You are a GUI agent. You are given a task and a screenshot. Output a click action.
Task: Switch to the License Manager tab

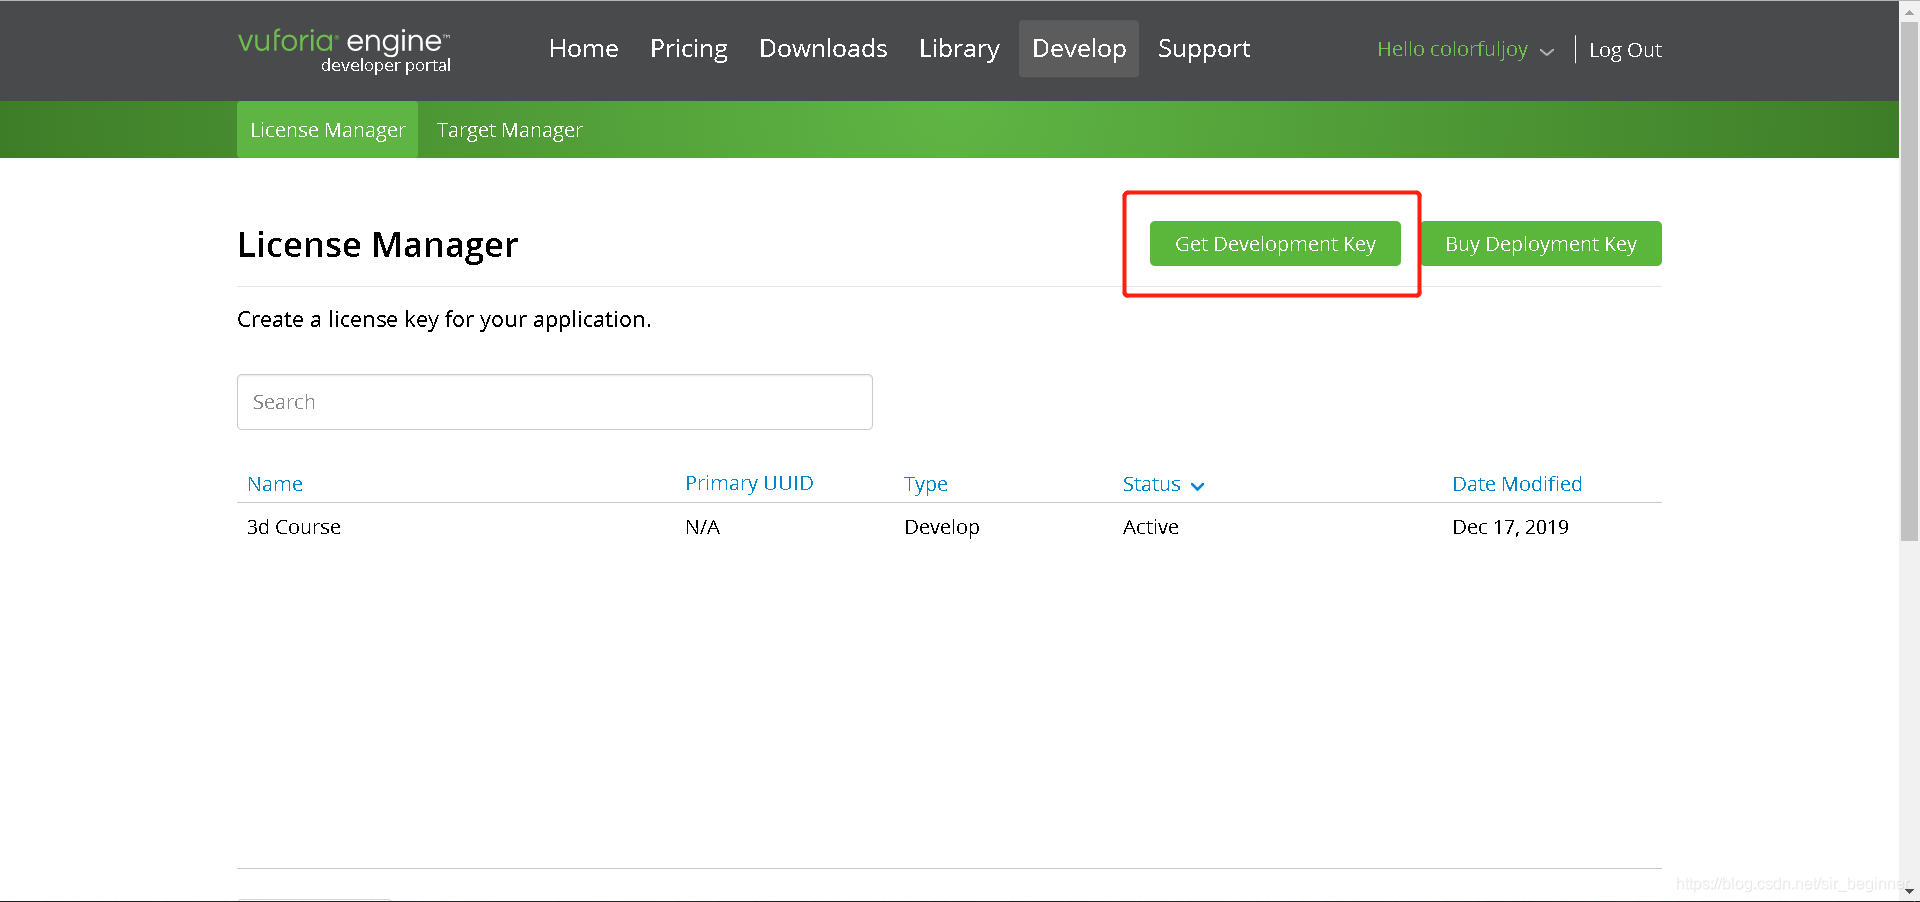(327, 130)
